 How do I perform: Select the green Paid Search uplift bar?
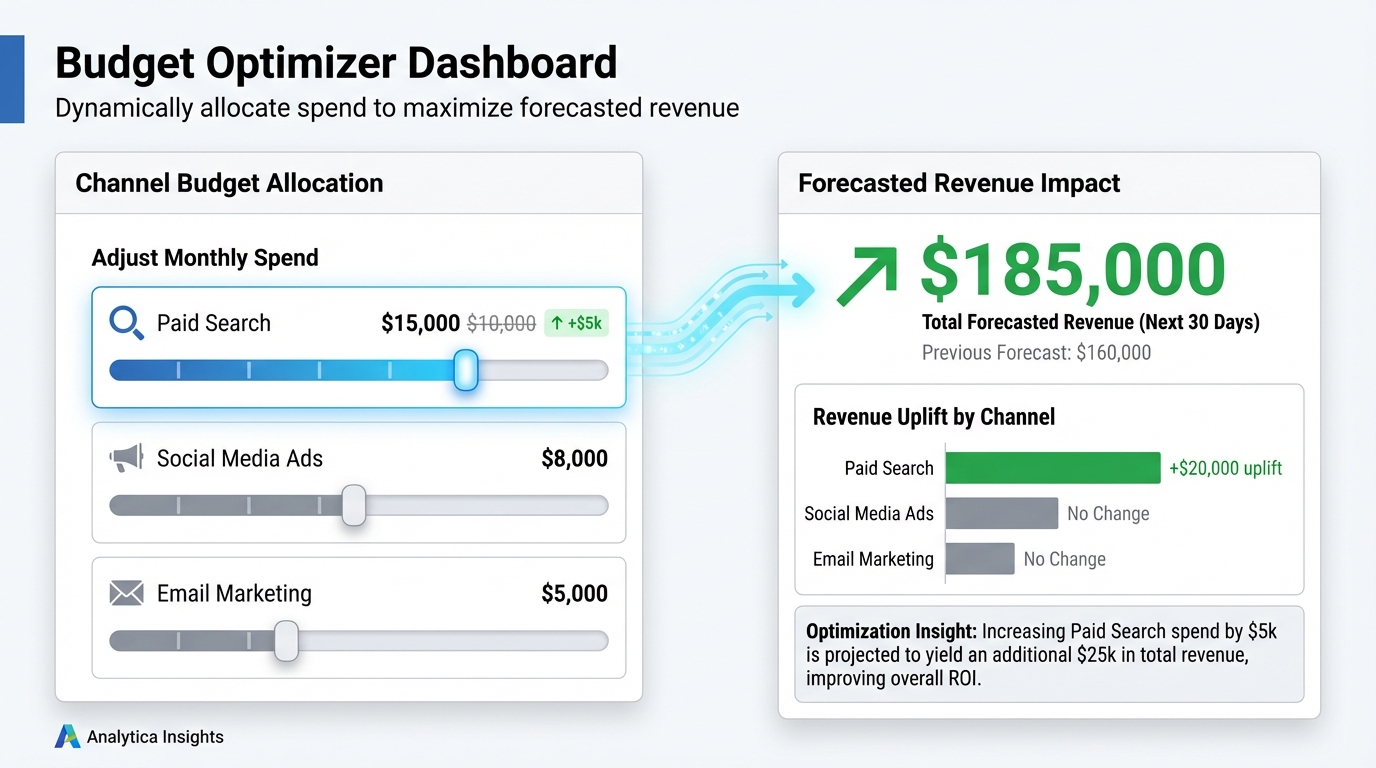point(1052,468)
